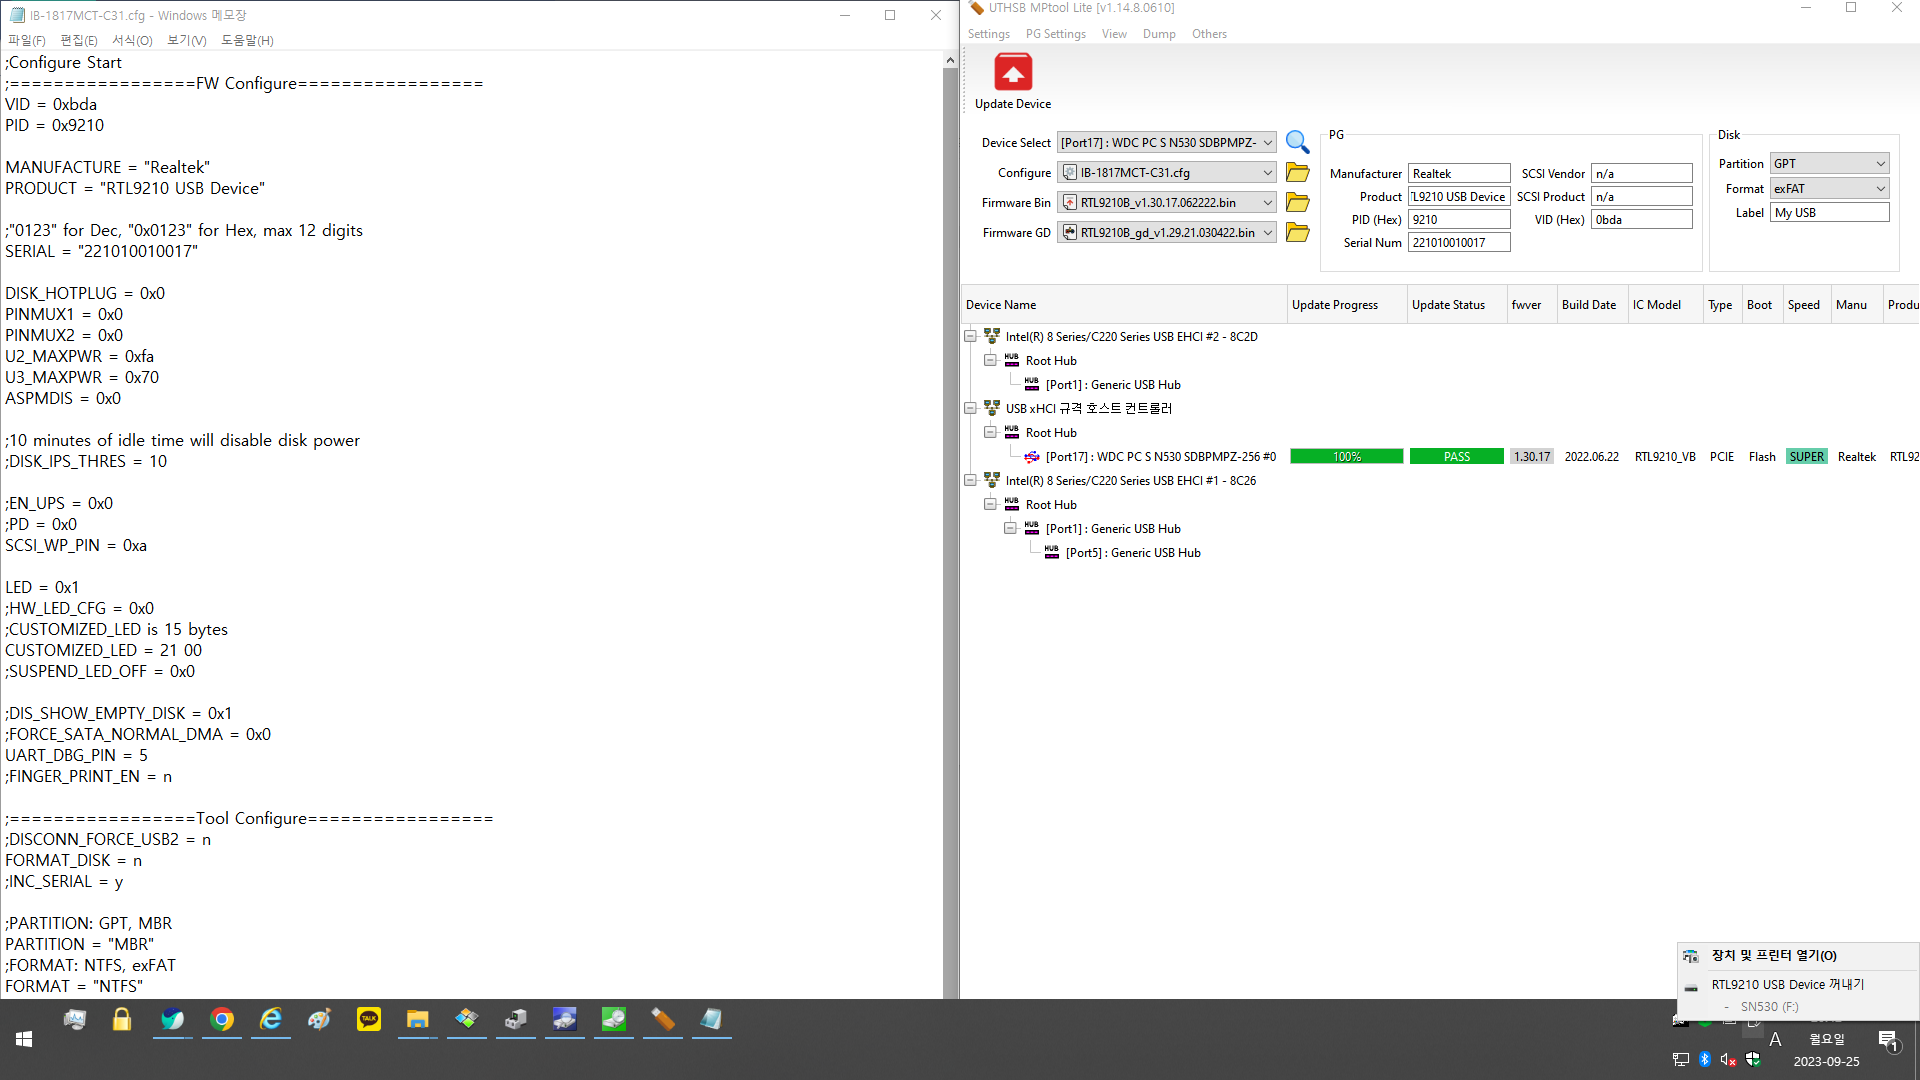
Task: Open Notepad 파일(F) menu
Action: pyautogui.click(x=27, y=40)
